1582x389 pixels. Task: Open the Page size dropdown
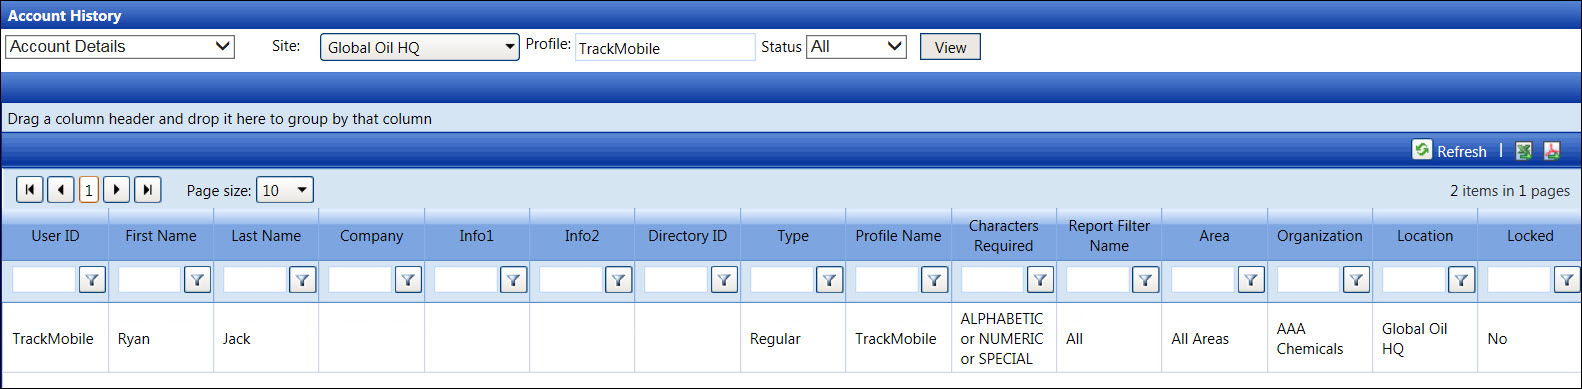(285, 190)
